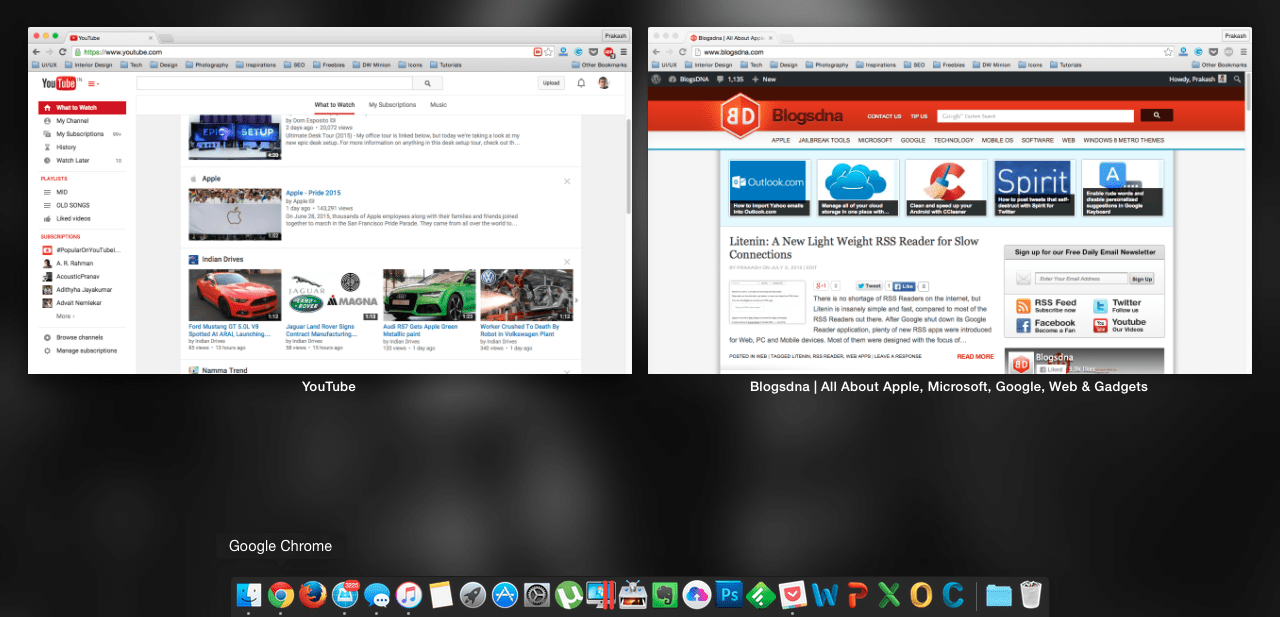Select the YouTube browser tab

[110, 37]
